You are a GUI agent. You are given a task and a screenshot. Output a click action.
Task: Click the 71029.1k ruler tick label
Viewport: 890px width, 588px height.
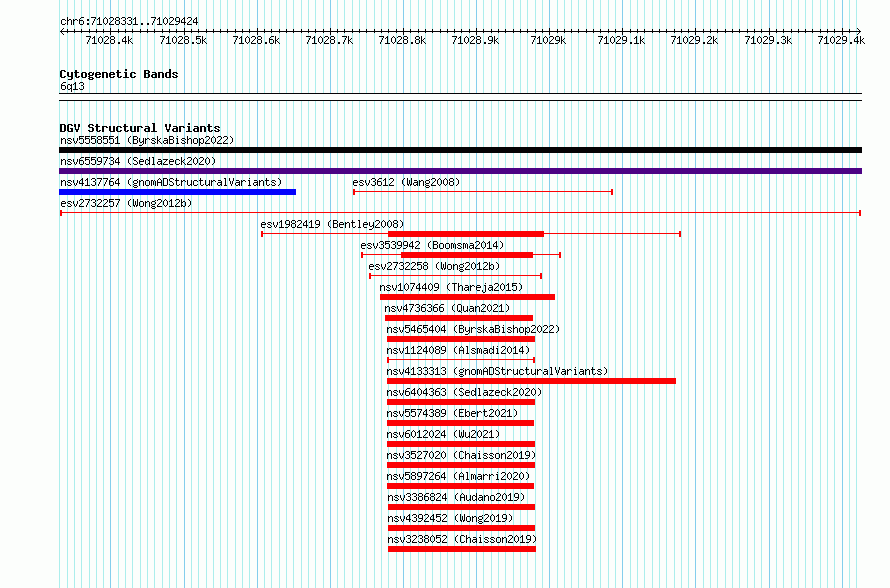621,40
